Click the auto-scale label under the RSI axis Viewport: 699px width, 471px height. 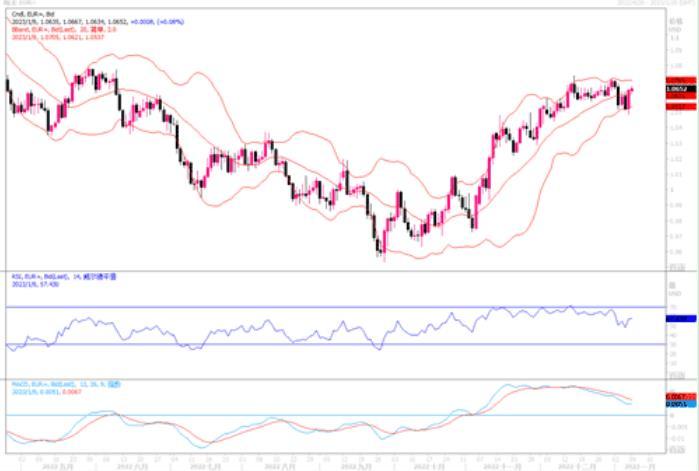[x=677, y=373]
